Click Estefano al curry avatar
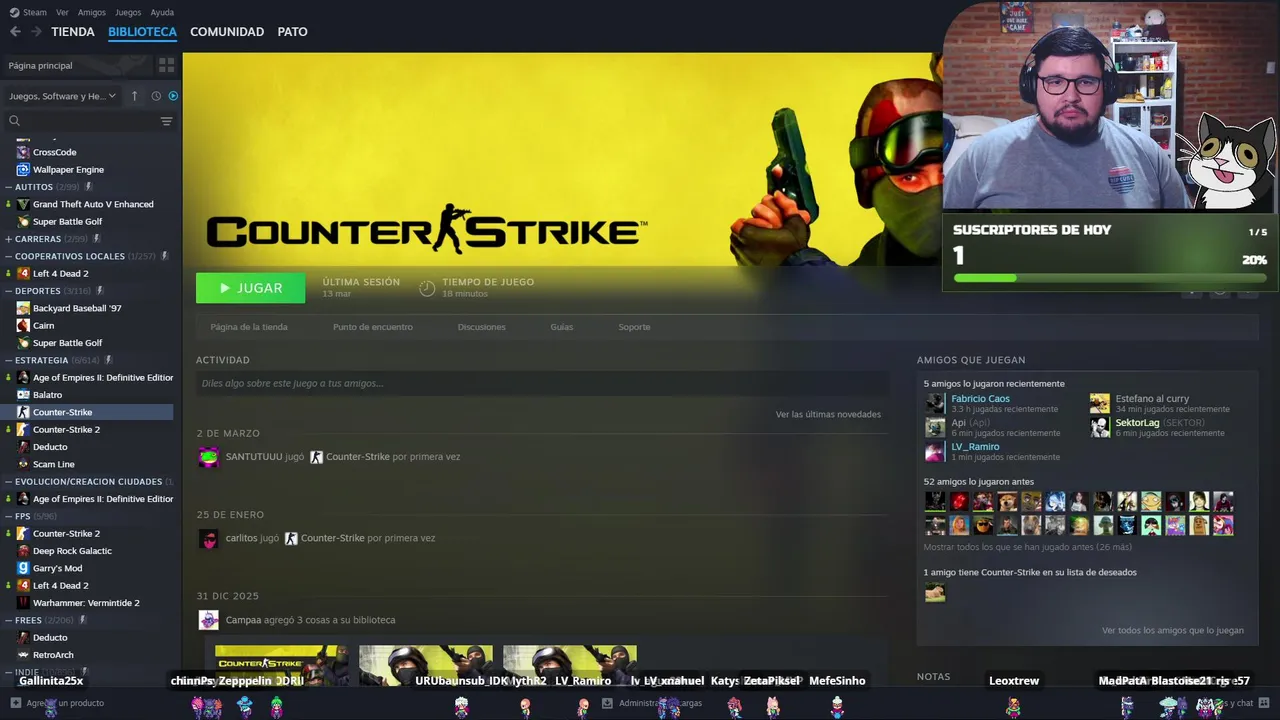Screen dimensions: 1280x720 pyautogui.click(x=1099, y=403)
